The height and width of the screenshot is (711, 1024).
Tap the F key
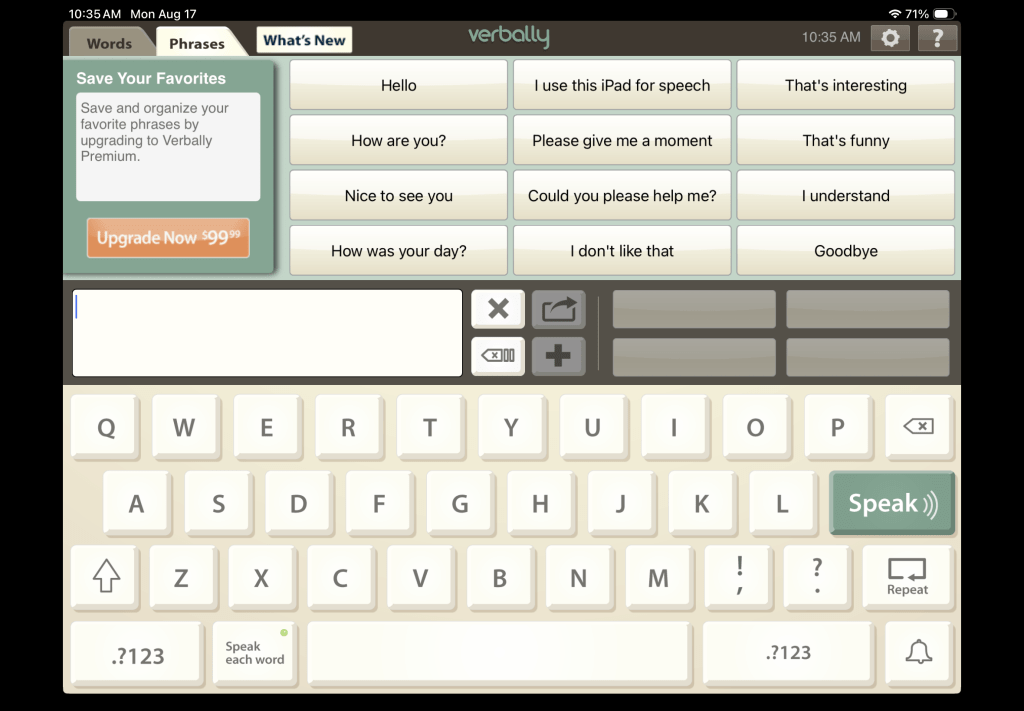(379, 503)
